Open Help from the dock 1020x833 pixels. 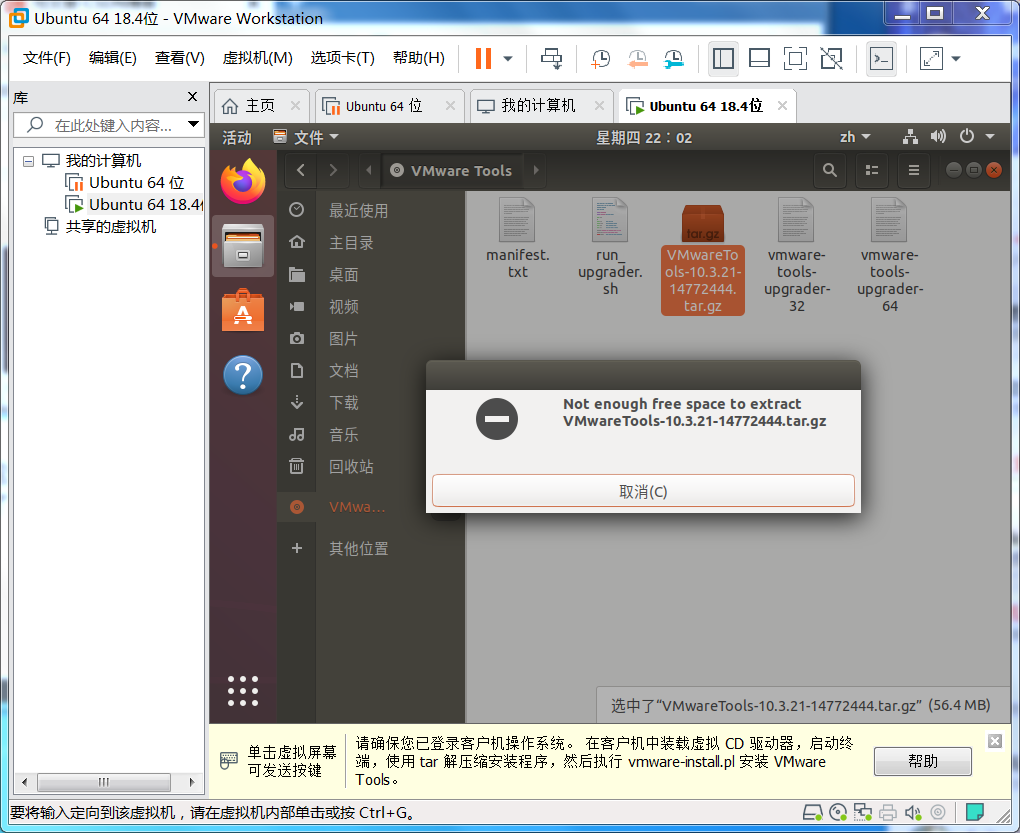[x=243, y=375]
